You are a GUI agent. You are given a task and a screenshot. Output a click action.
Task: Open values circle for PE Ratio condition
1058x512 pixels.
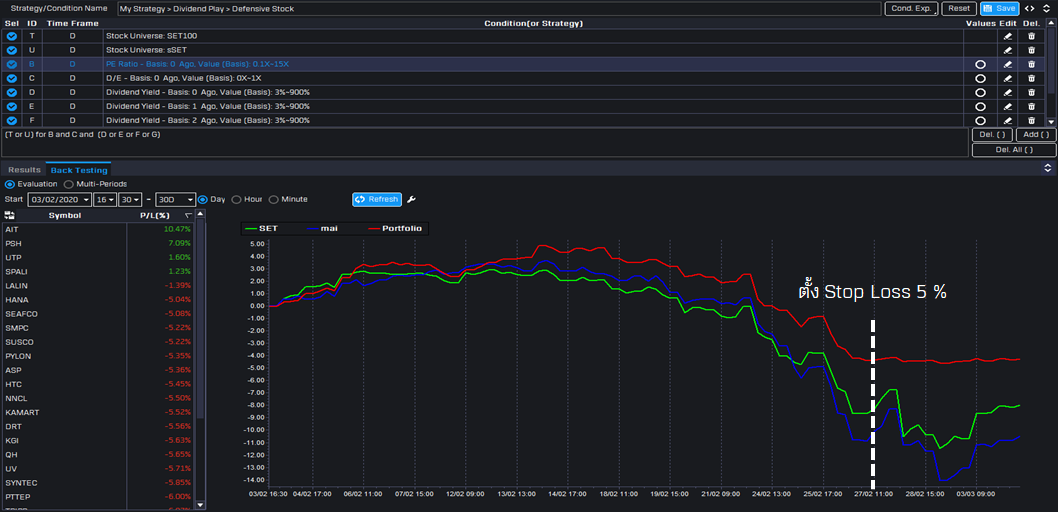click(x=979, y=64)
